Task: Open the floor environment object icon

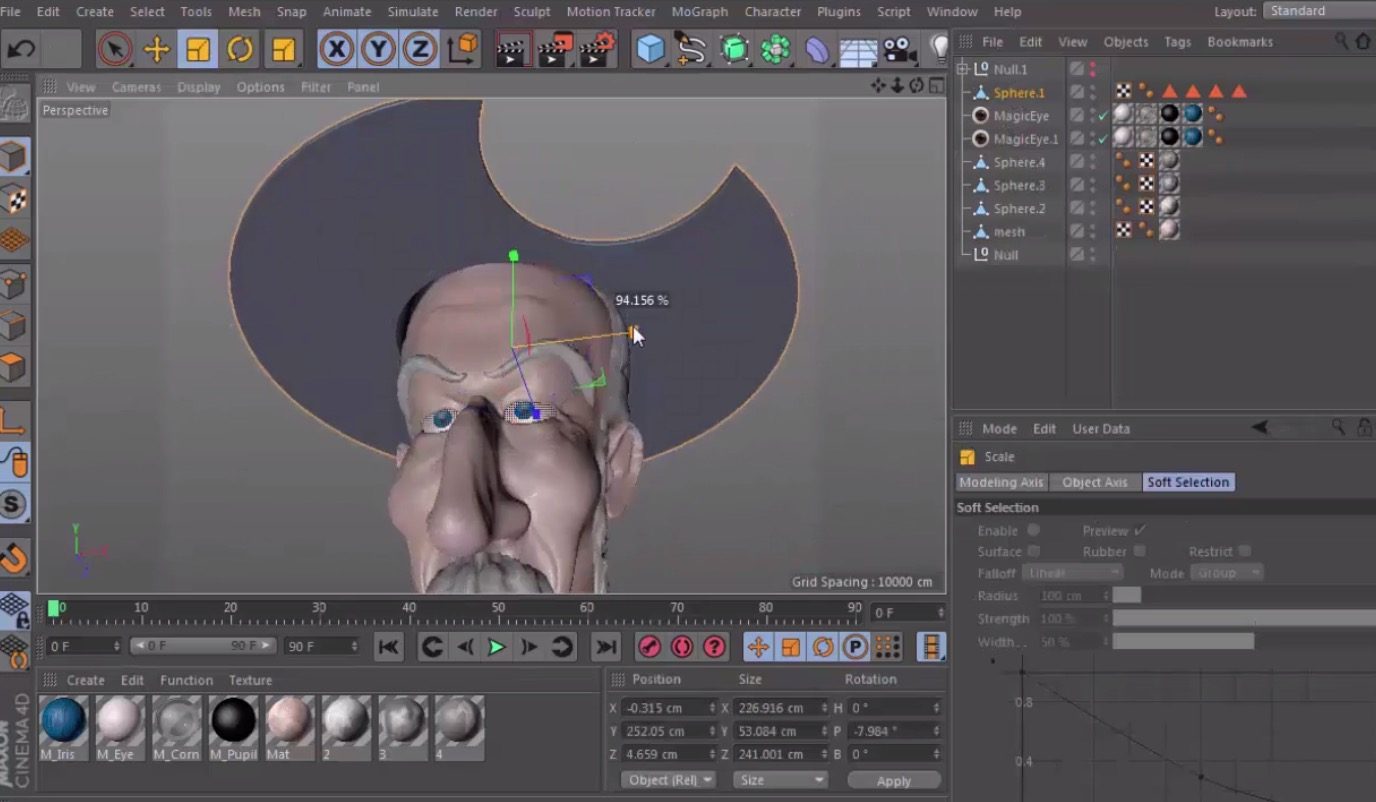Action: click(x=858, y=49)
